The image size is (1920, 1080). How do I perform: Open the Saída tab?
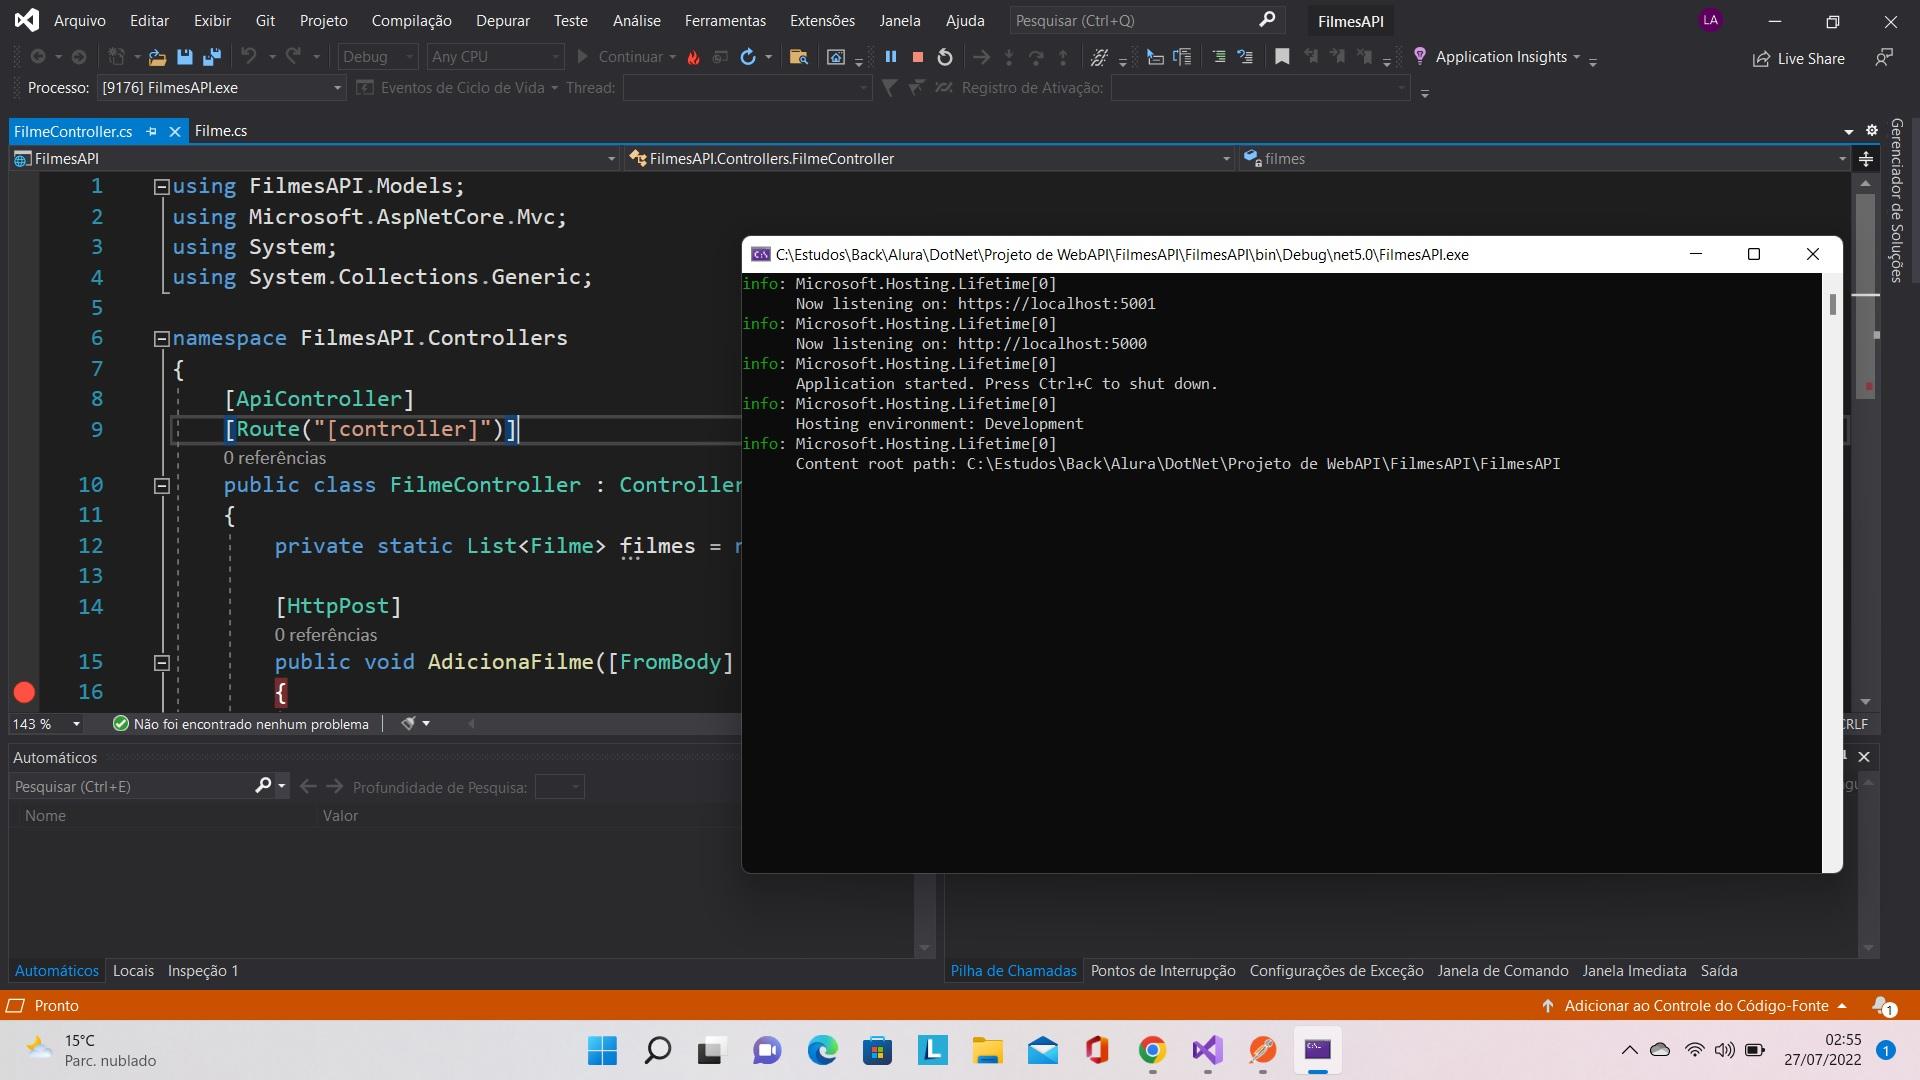(1718, 971)
